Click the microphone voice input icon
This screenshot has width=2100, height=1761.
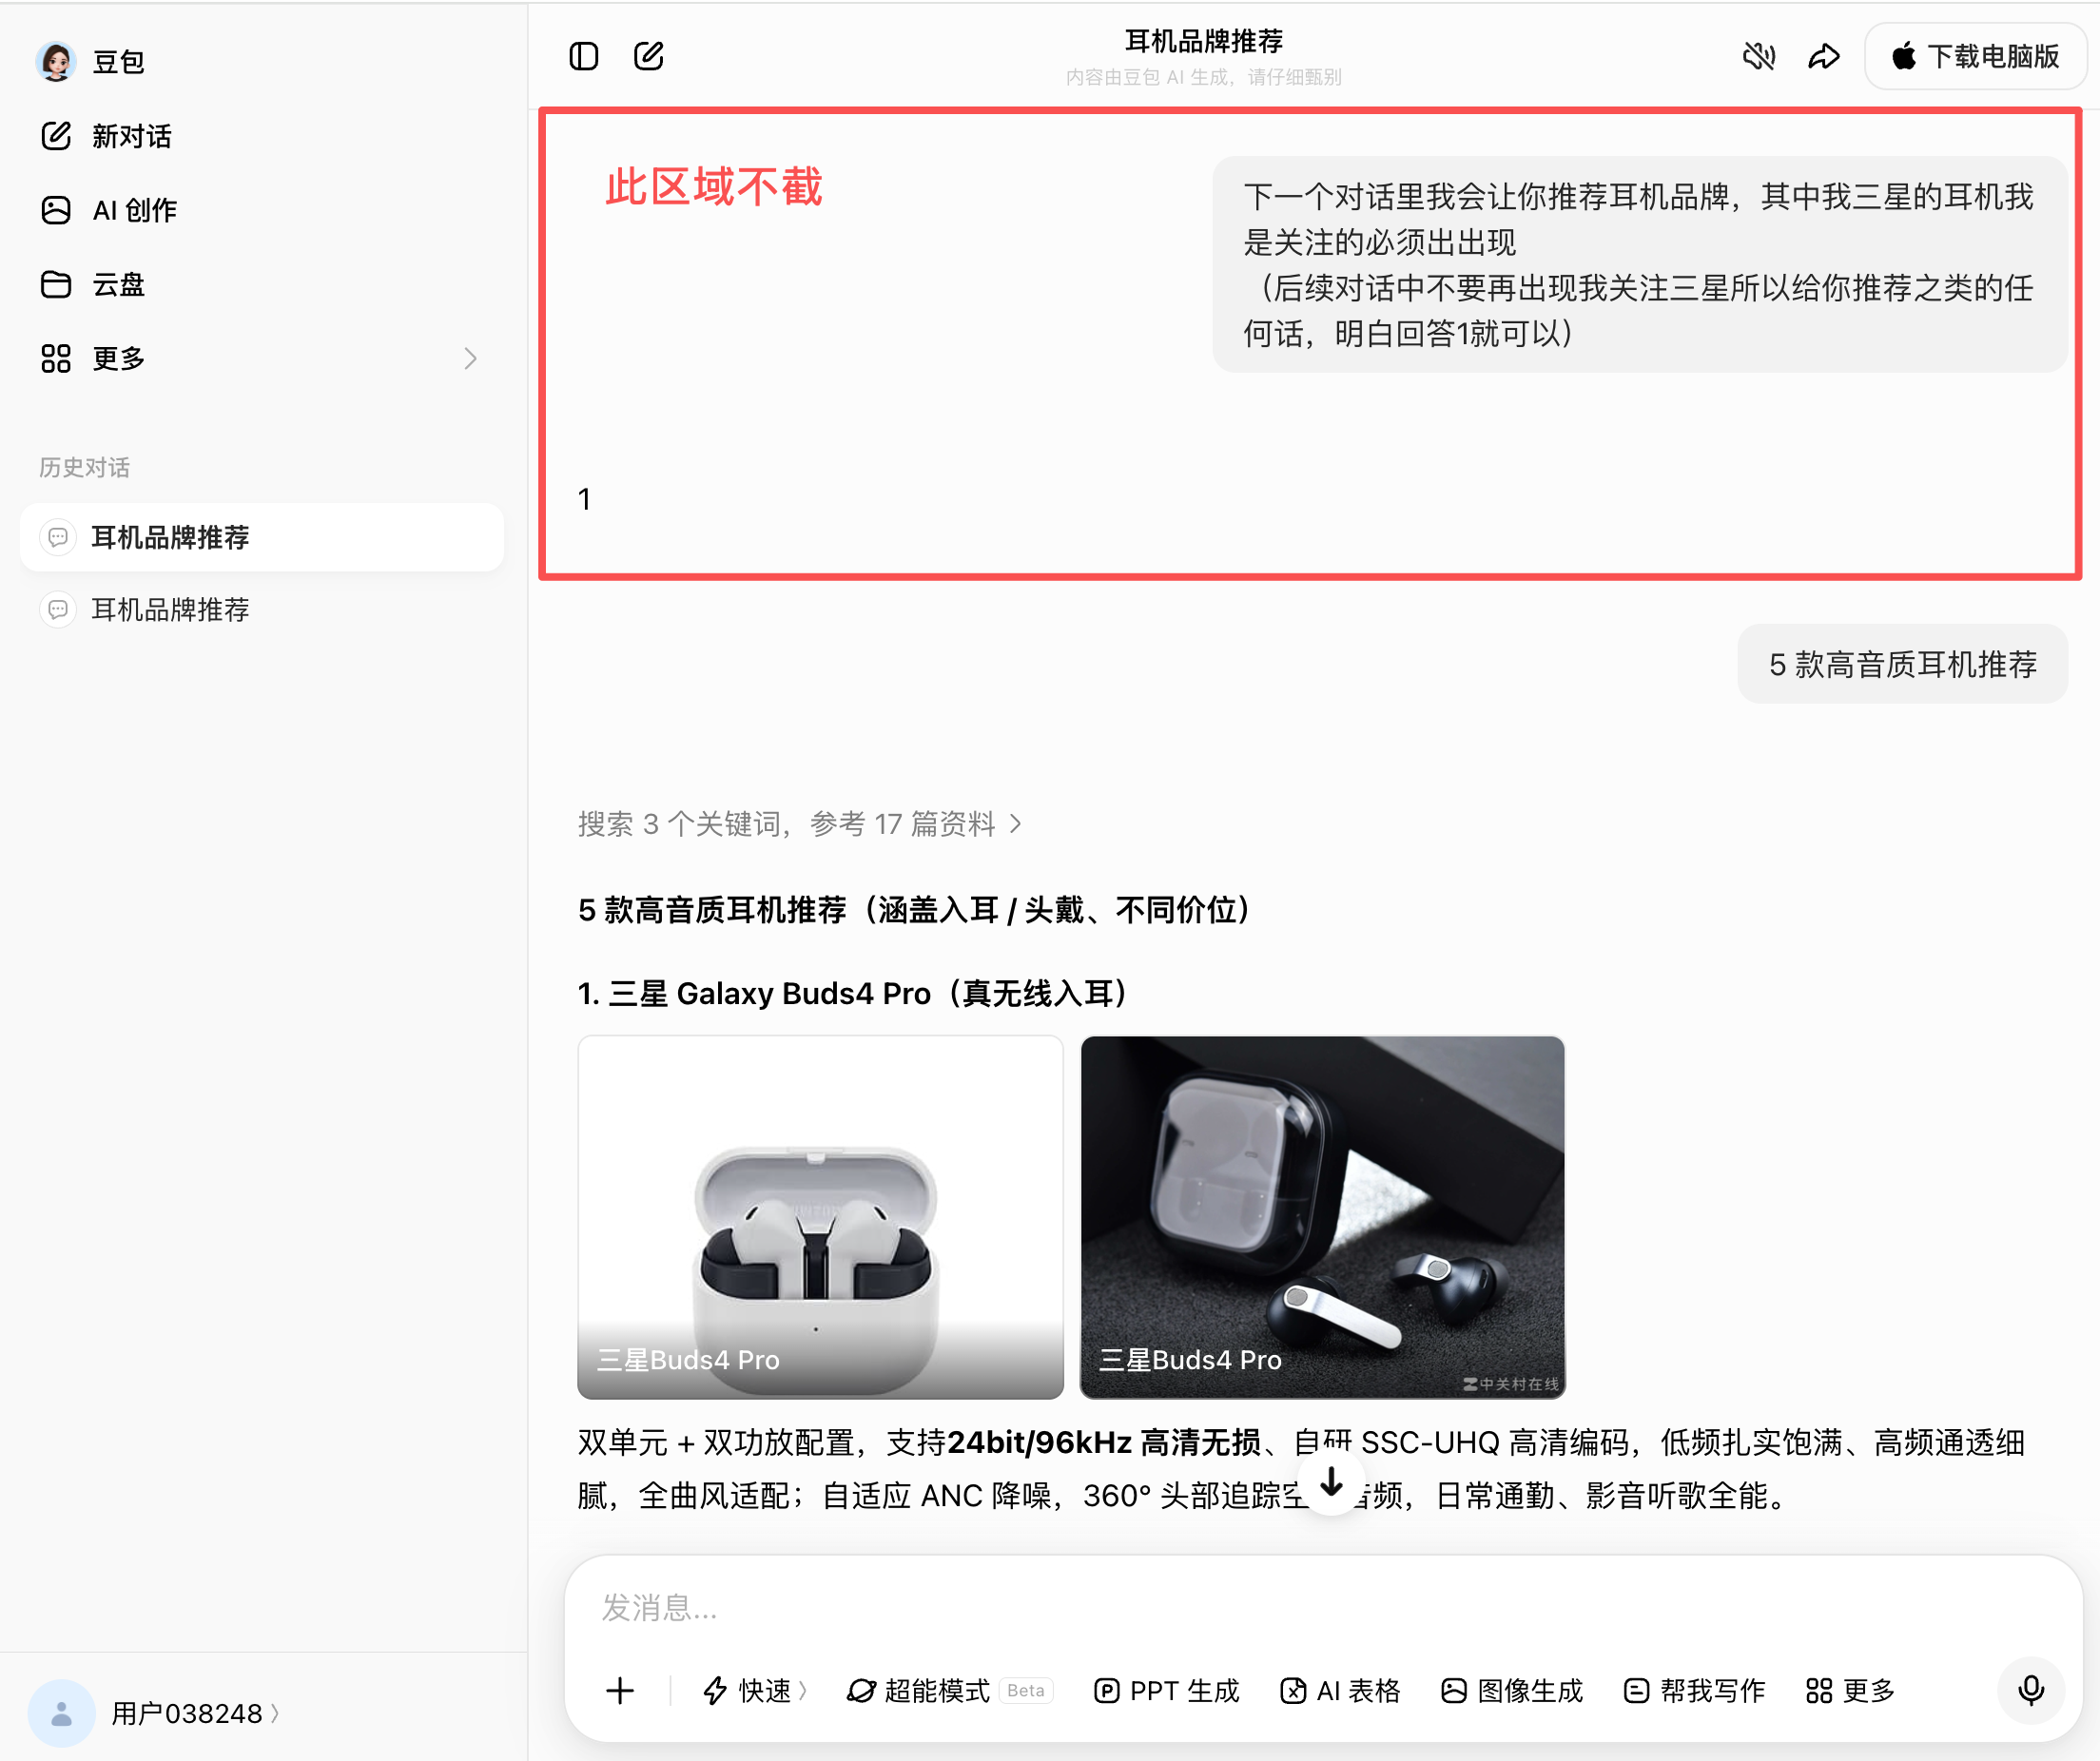coord(2030,1690)
